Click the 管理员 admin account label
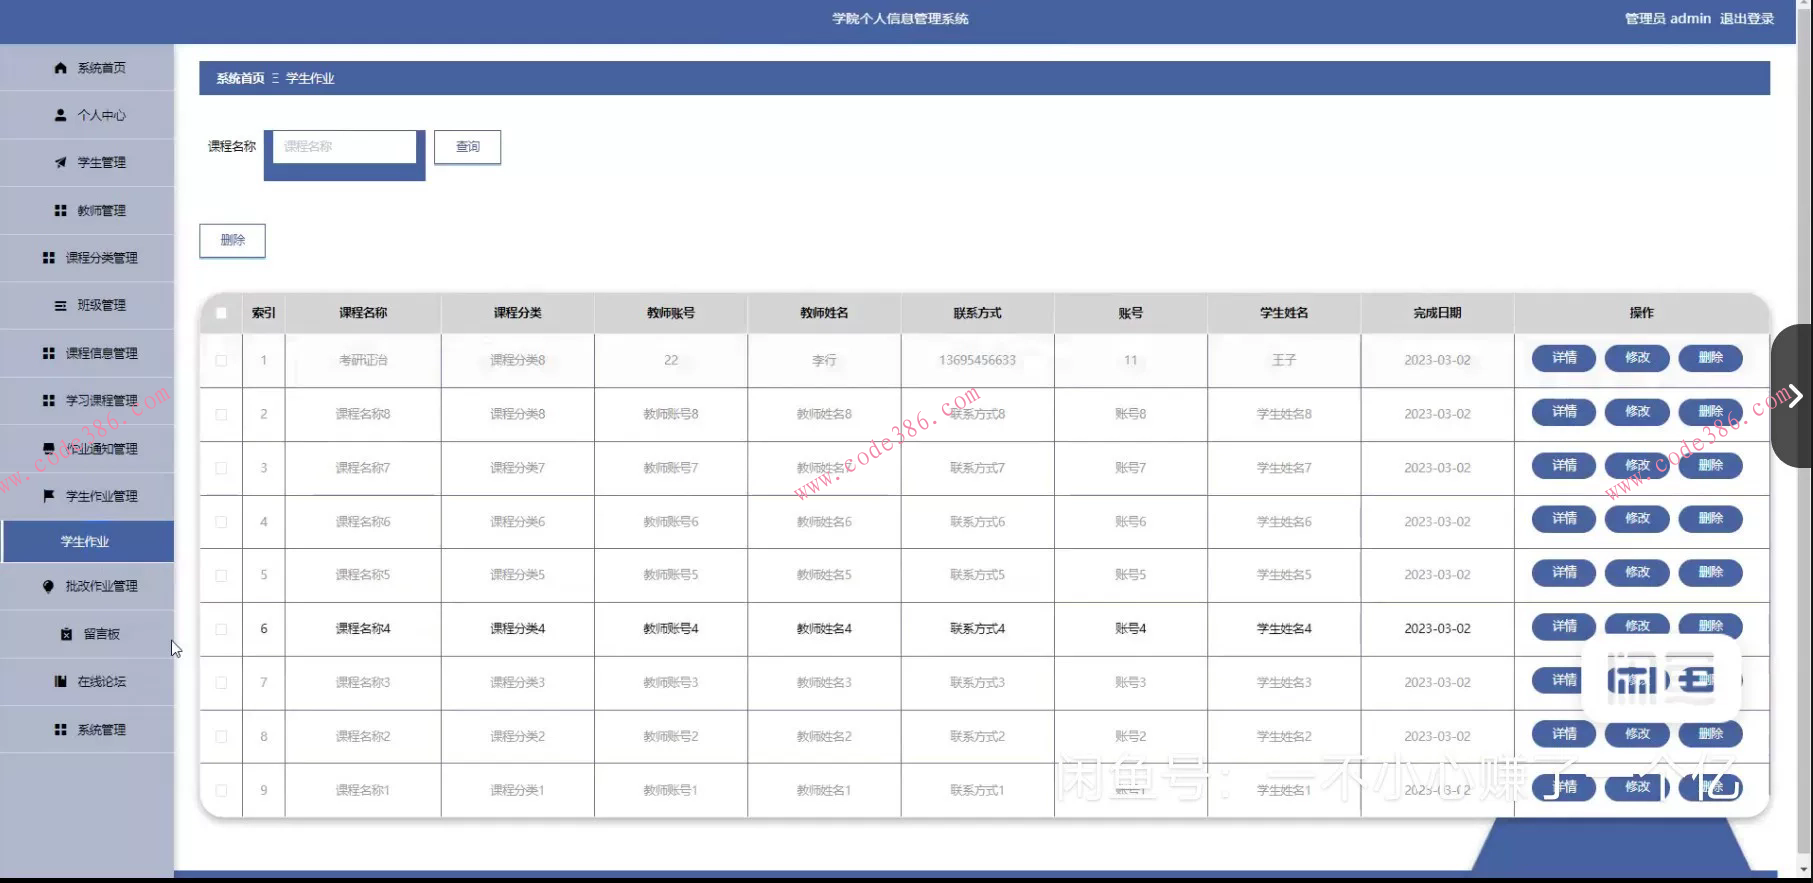1813x883 pixels. pos(1667,19)
